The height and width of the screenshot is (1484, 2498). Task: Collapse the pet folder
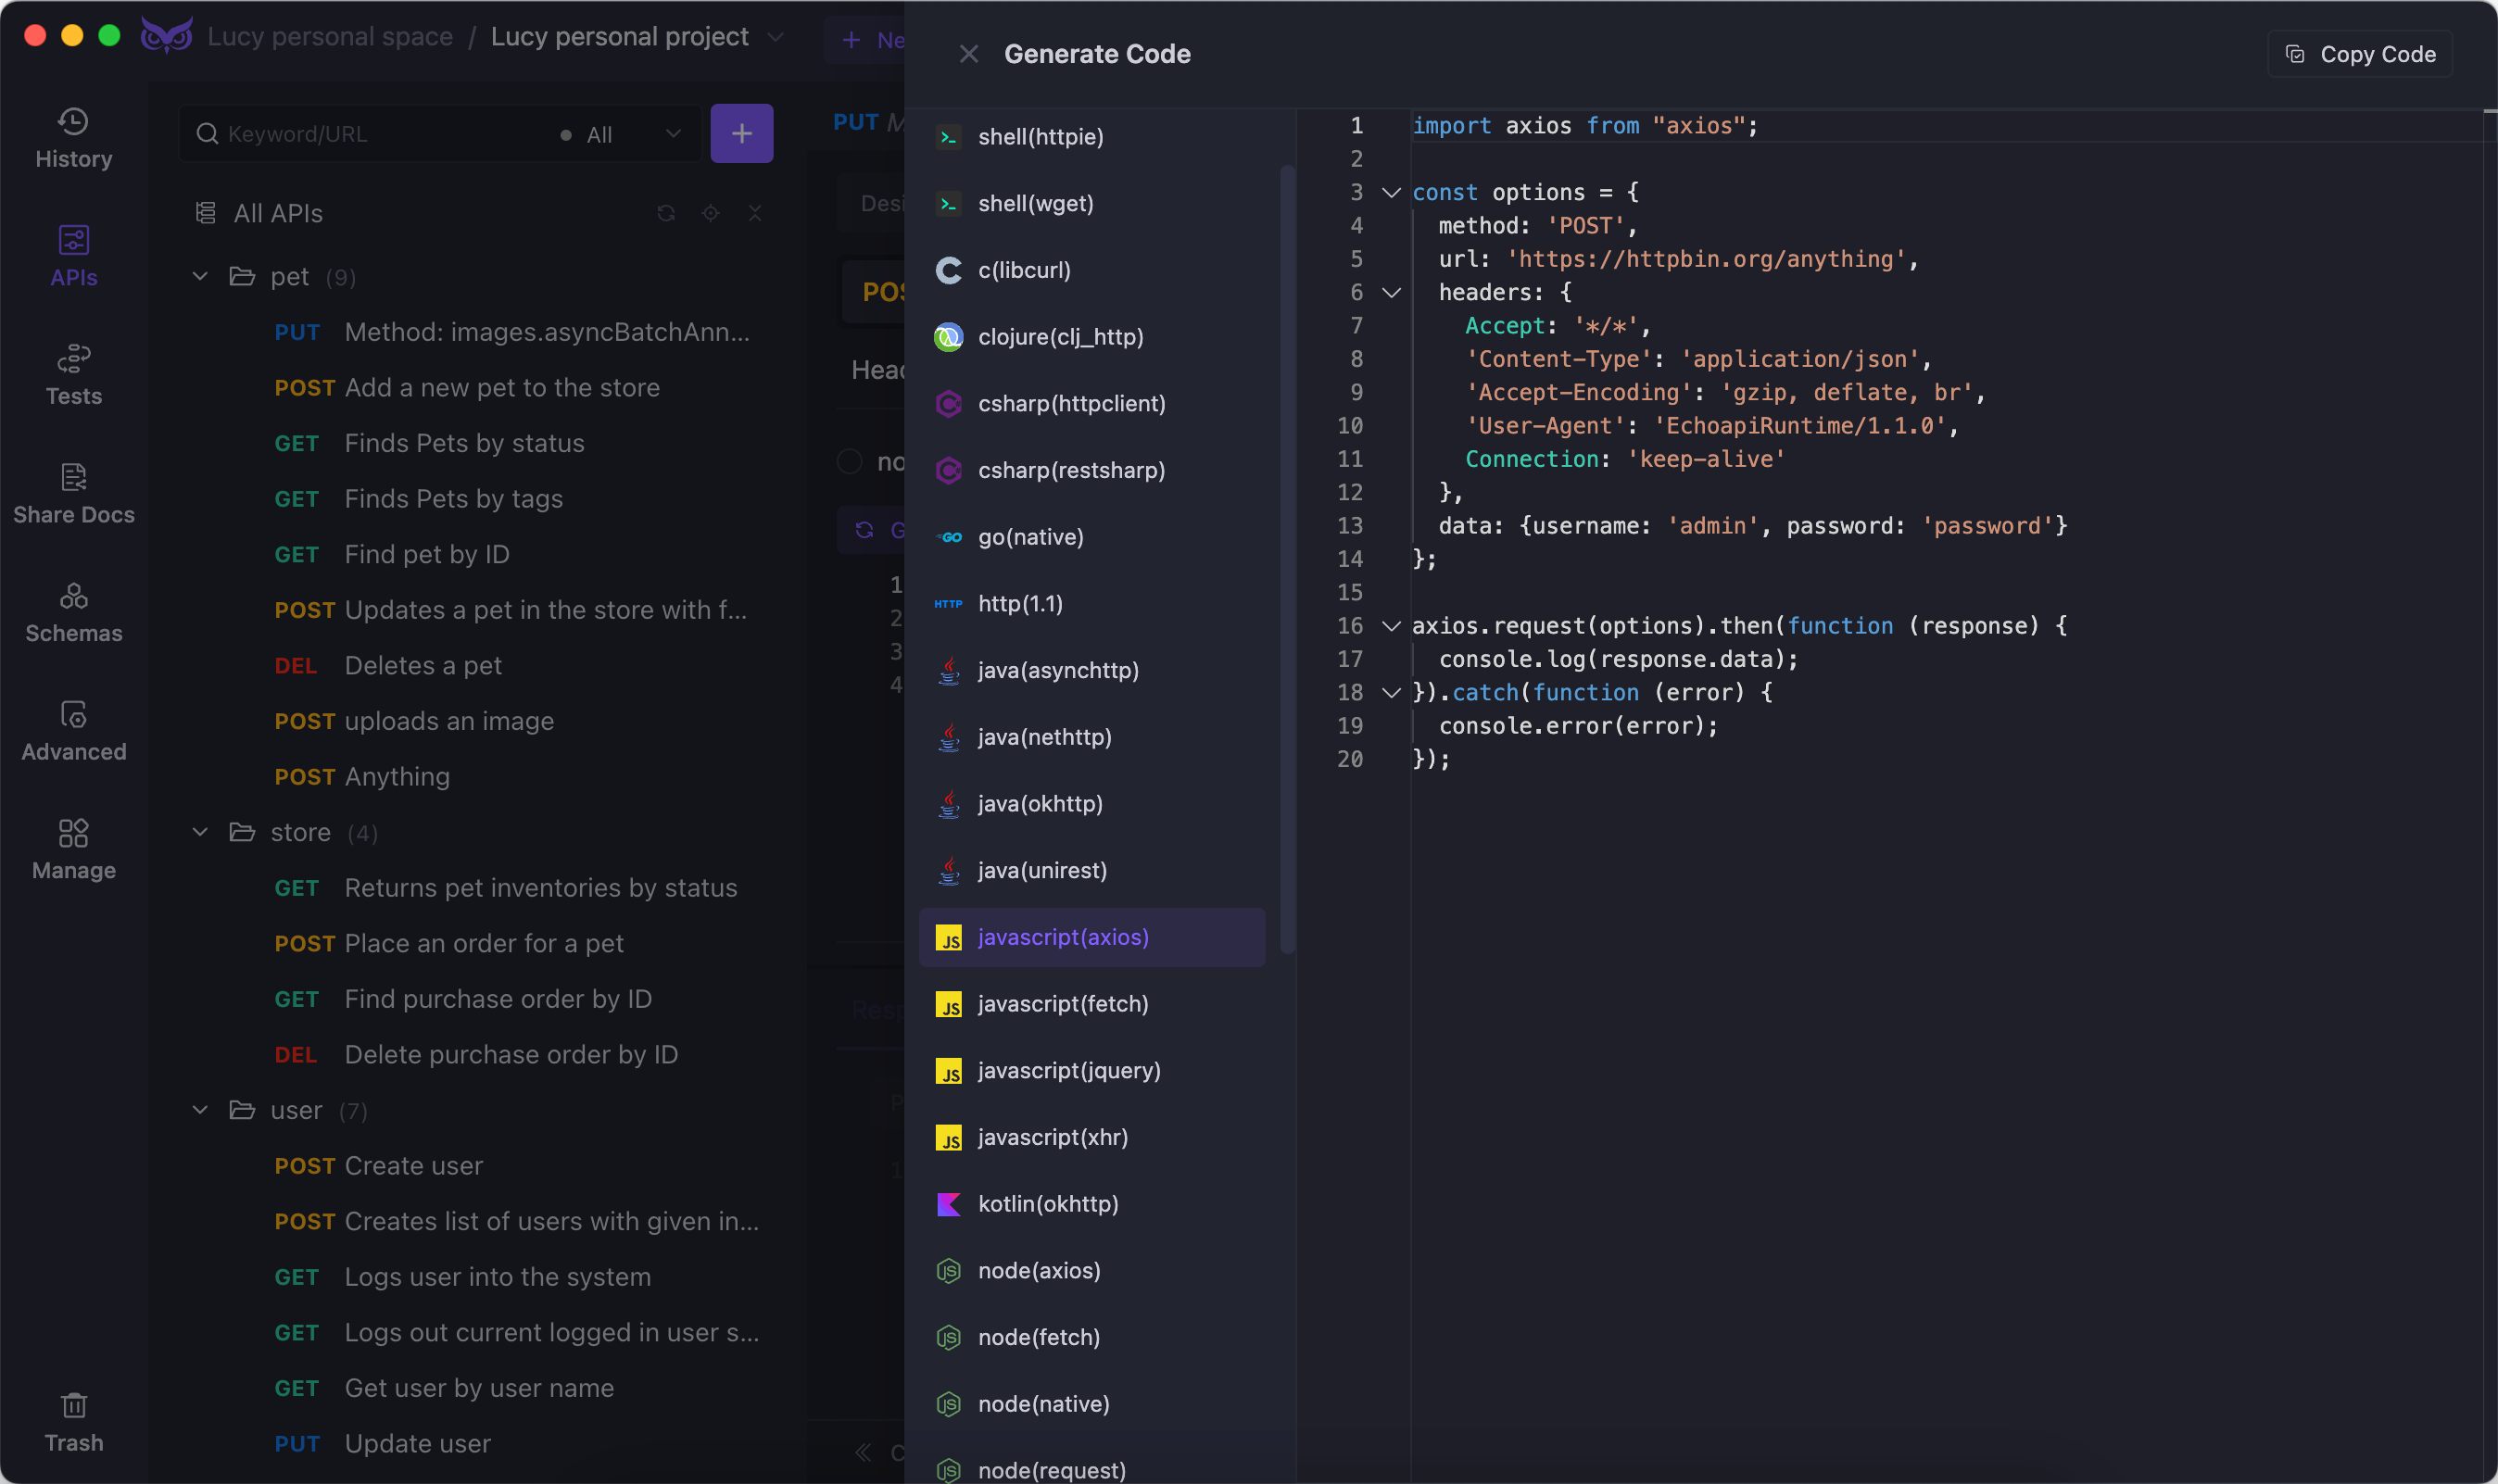click(200, 276)
